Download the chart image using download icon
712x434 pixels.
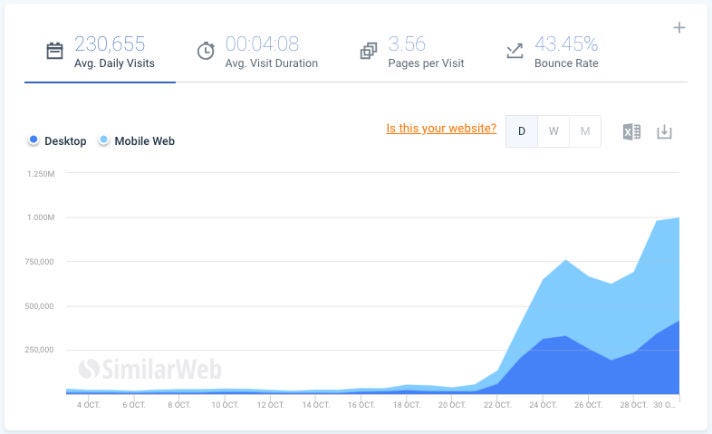pos(664,131)
